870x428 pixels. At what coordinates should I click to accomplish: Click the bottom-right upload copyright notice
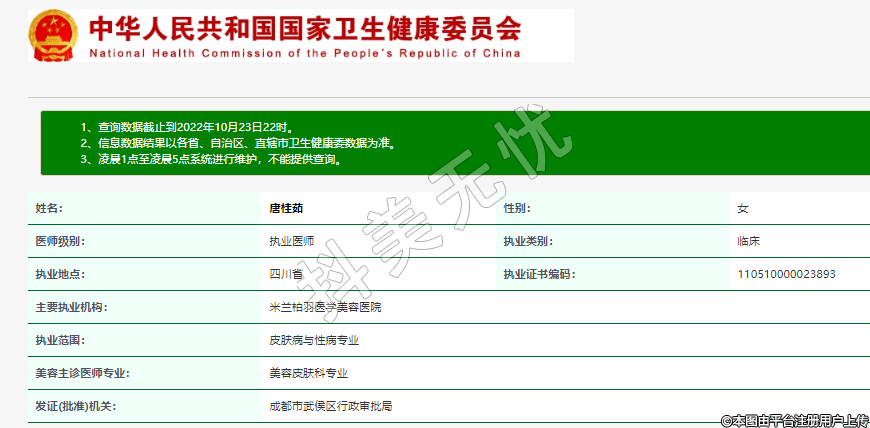point(794,420)
